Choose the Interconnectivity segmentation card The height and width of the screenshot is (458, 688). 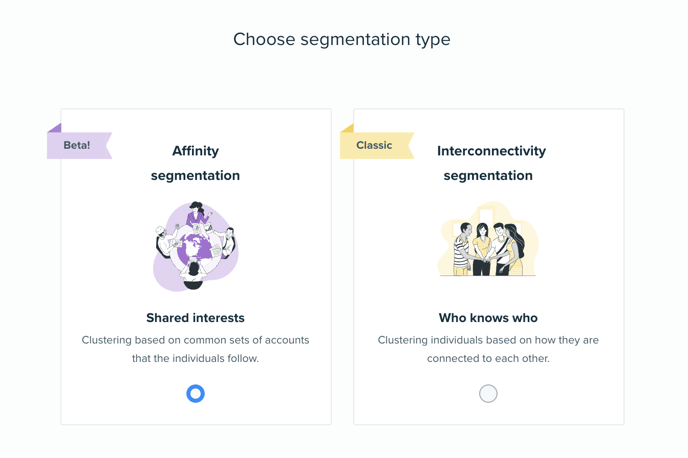(488, 267)
